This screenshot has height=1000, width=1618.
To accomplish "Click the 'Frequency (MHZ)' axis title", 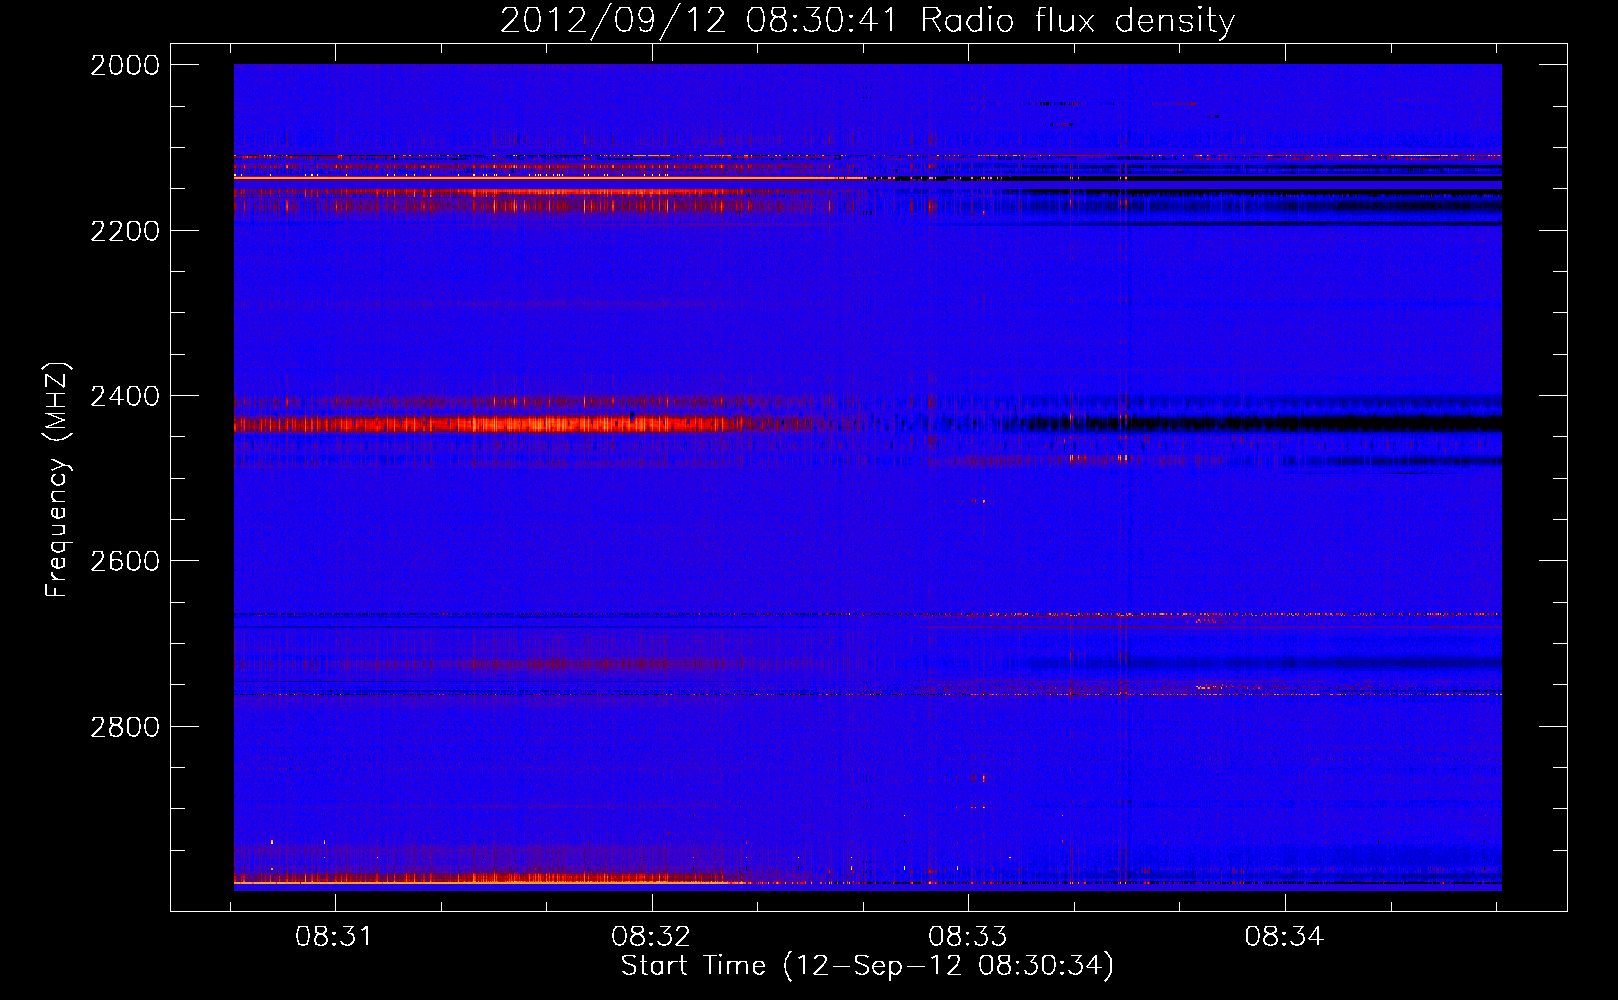I will (x=58, y=480).
